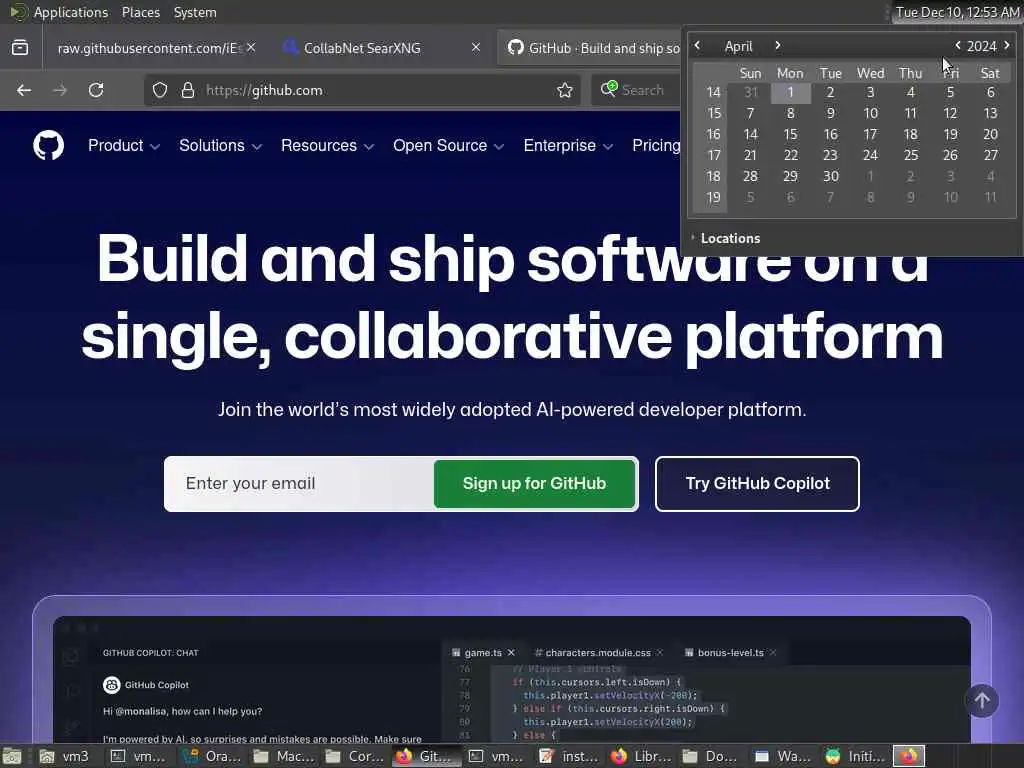Go back with the browser back arrow
The width and height of the screenshot is (1024, 768).
(24, 90)
